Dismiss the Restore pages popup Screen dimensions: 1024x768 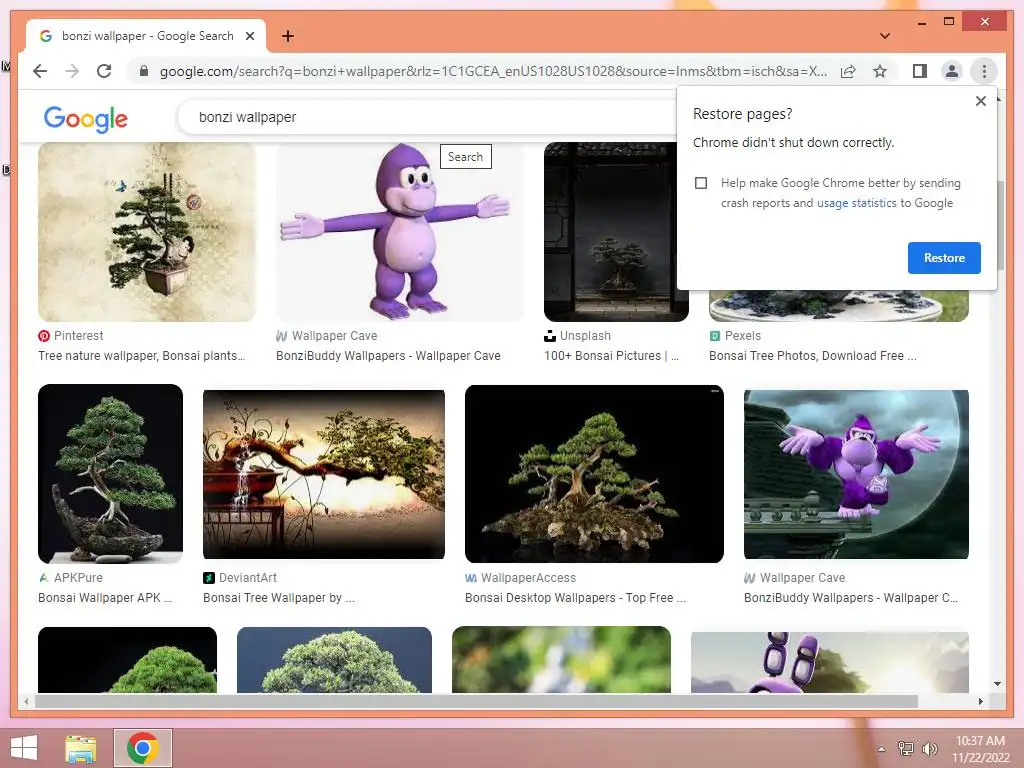(980, 101)
